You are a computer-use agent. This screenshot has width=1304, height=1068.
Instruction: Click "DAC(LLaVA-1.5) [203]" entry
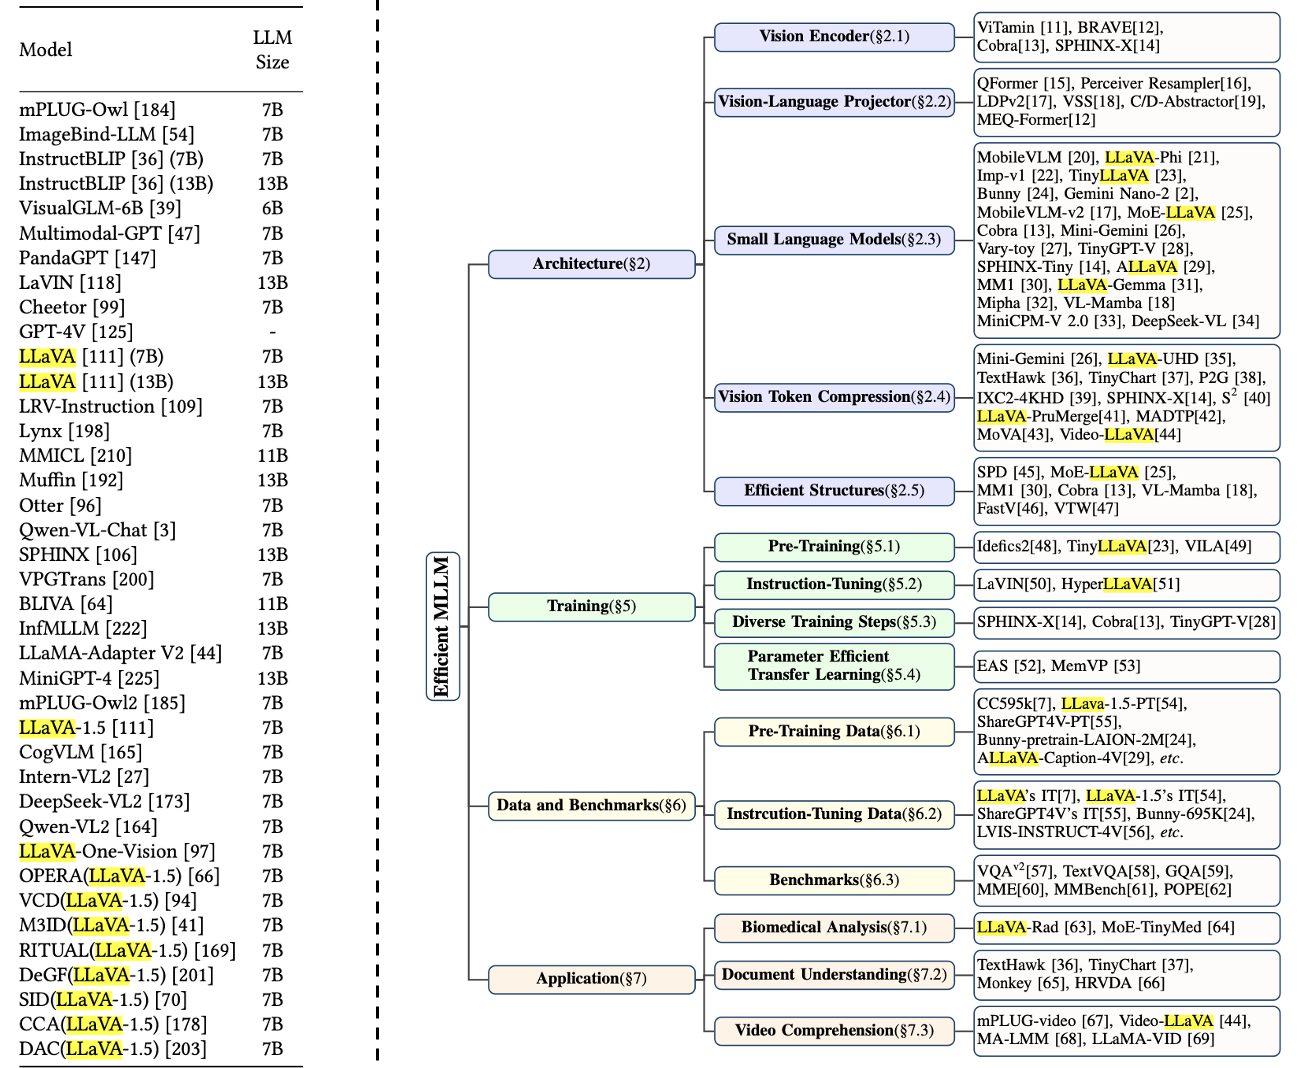(113, 1049)
